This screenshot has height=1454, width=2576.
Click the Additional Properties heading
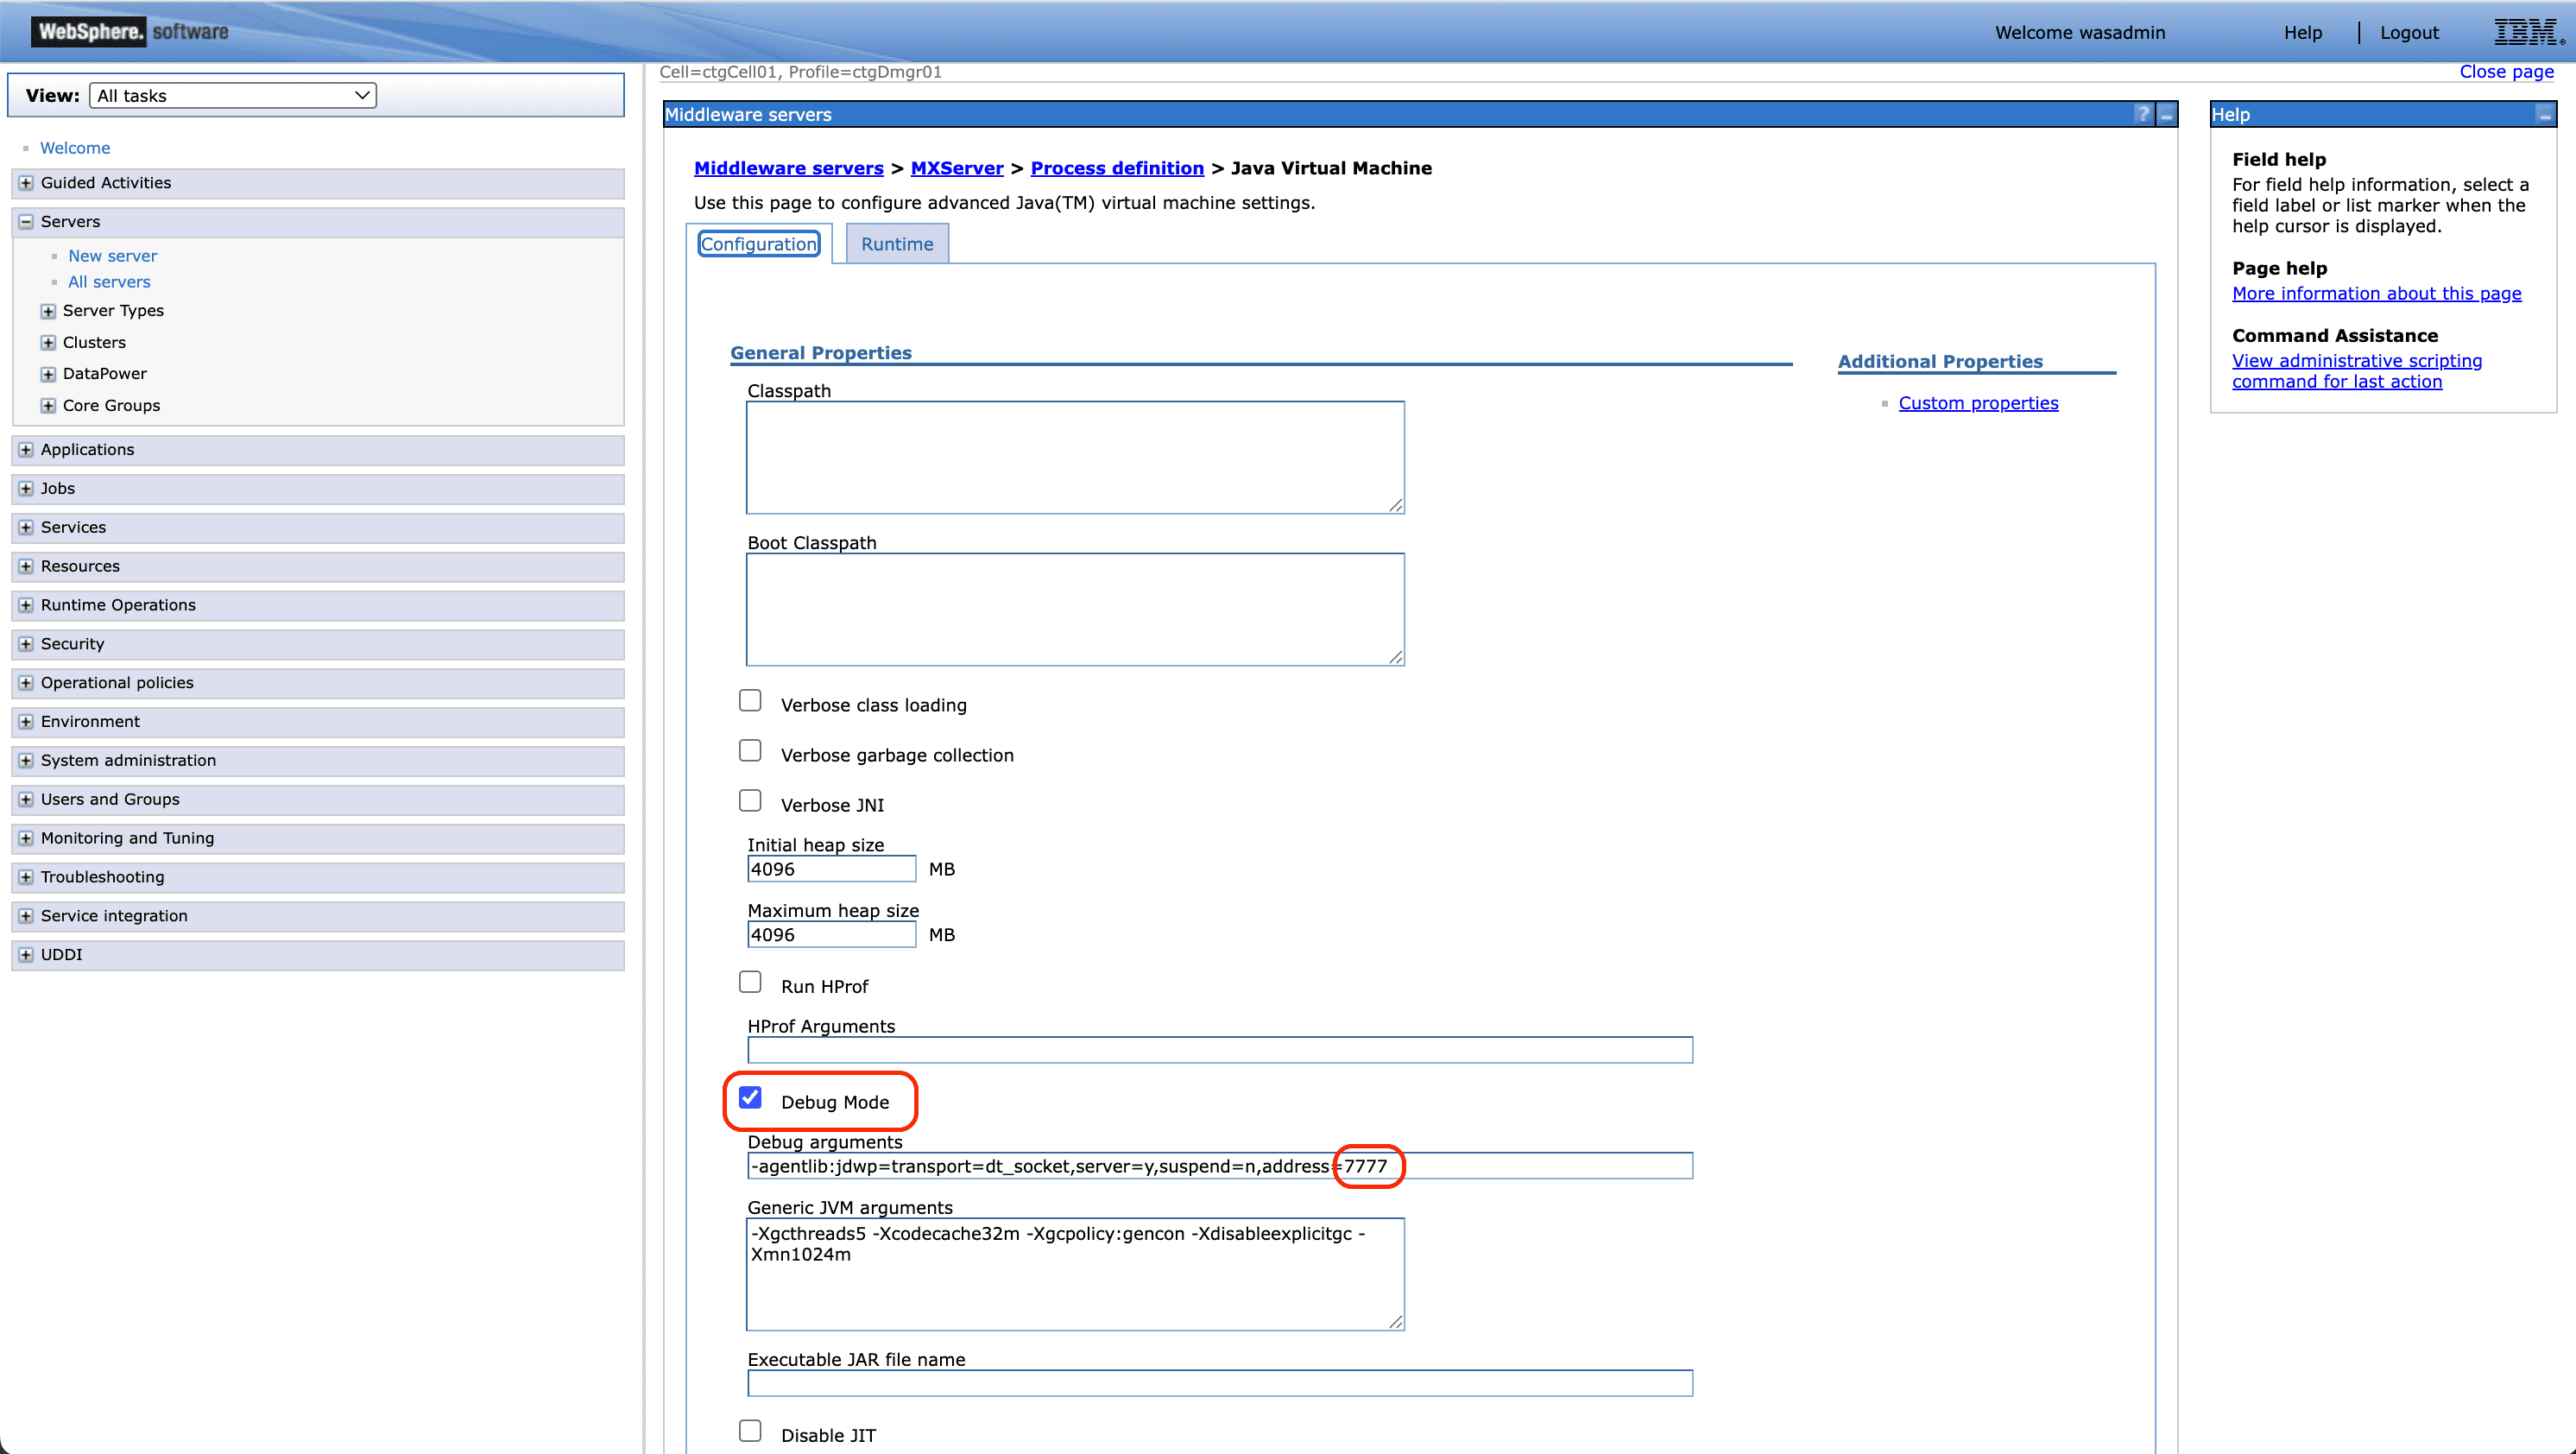pyautogui.click(x=1940, y=362)
